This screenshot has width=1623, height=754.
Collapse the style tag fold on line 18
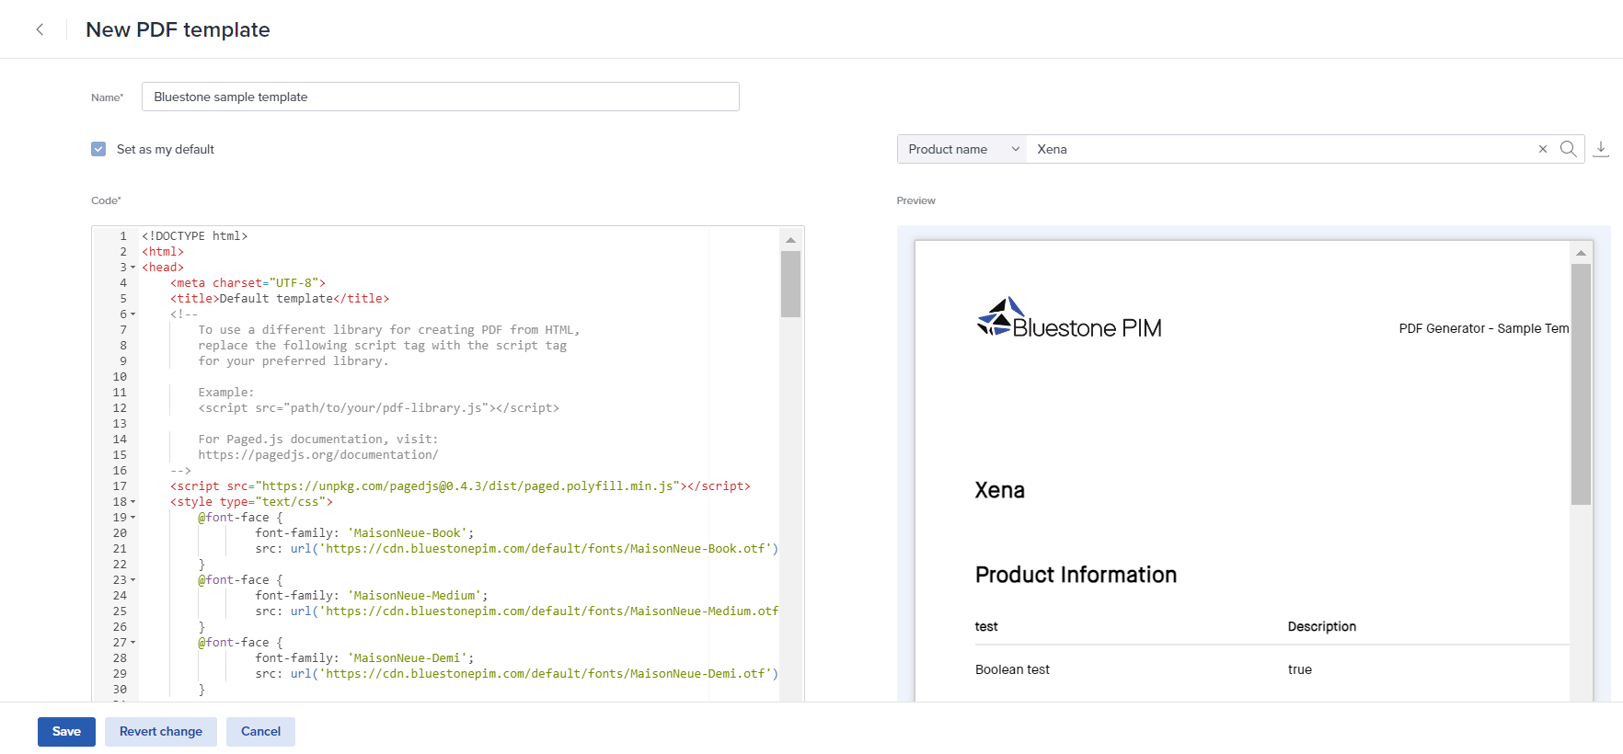pos(133,502)
